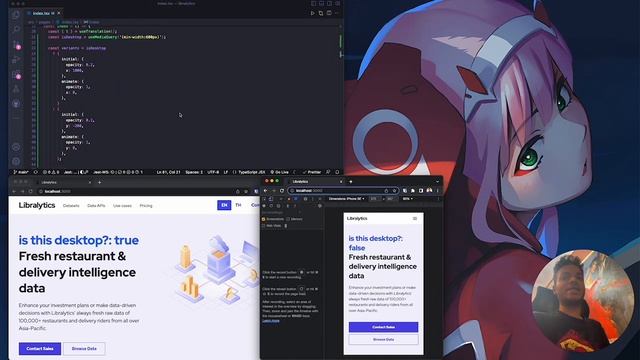Click the Run code icon in VS Code
Image resolution: width=640 pixels, height=360 pixels.
pyautogui.click(x=313, y=13)
